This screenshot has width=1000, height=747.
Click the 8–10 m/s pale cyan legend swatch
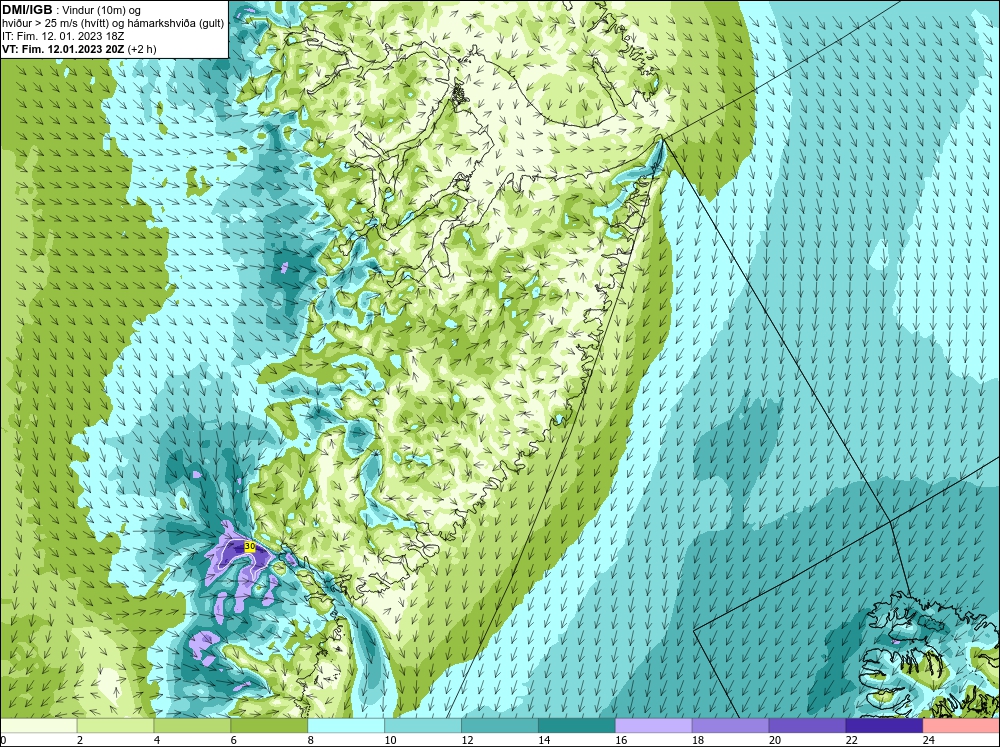(x=346, y=726)
